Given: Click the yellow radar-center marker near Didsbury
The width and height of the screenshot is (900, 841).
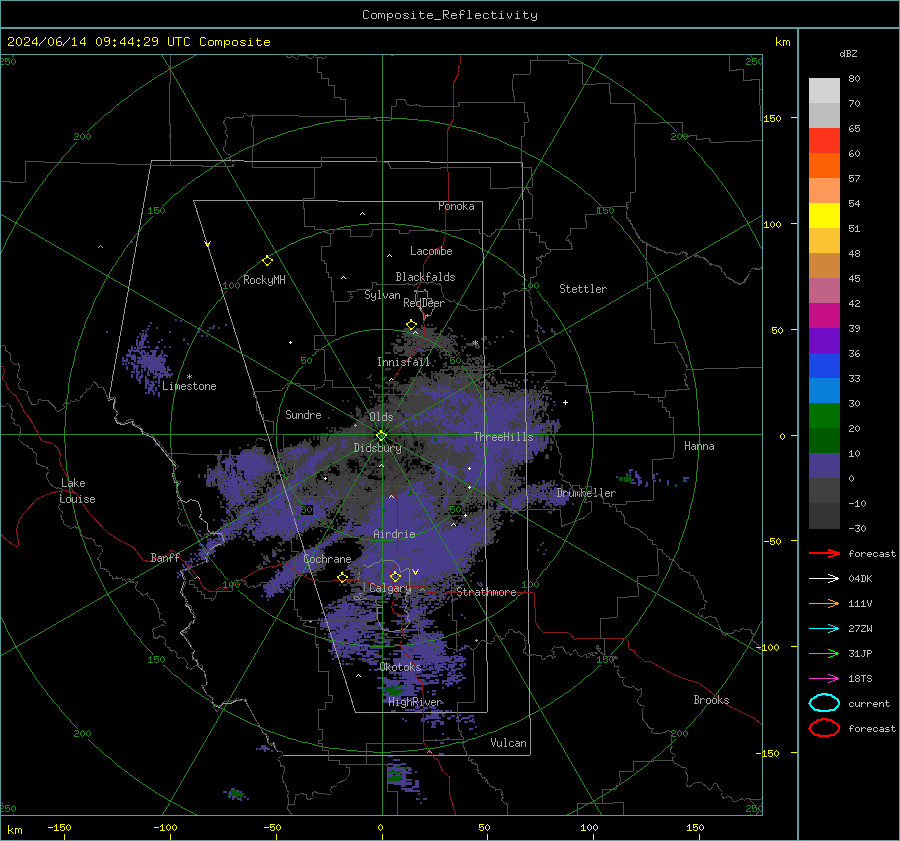Looking at the screenshot, I should 381,436.
